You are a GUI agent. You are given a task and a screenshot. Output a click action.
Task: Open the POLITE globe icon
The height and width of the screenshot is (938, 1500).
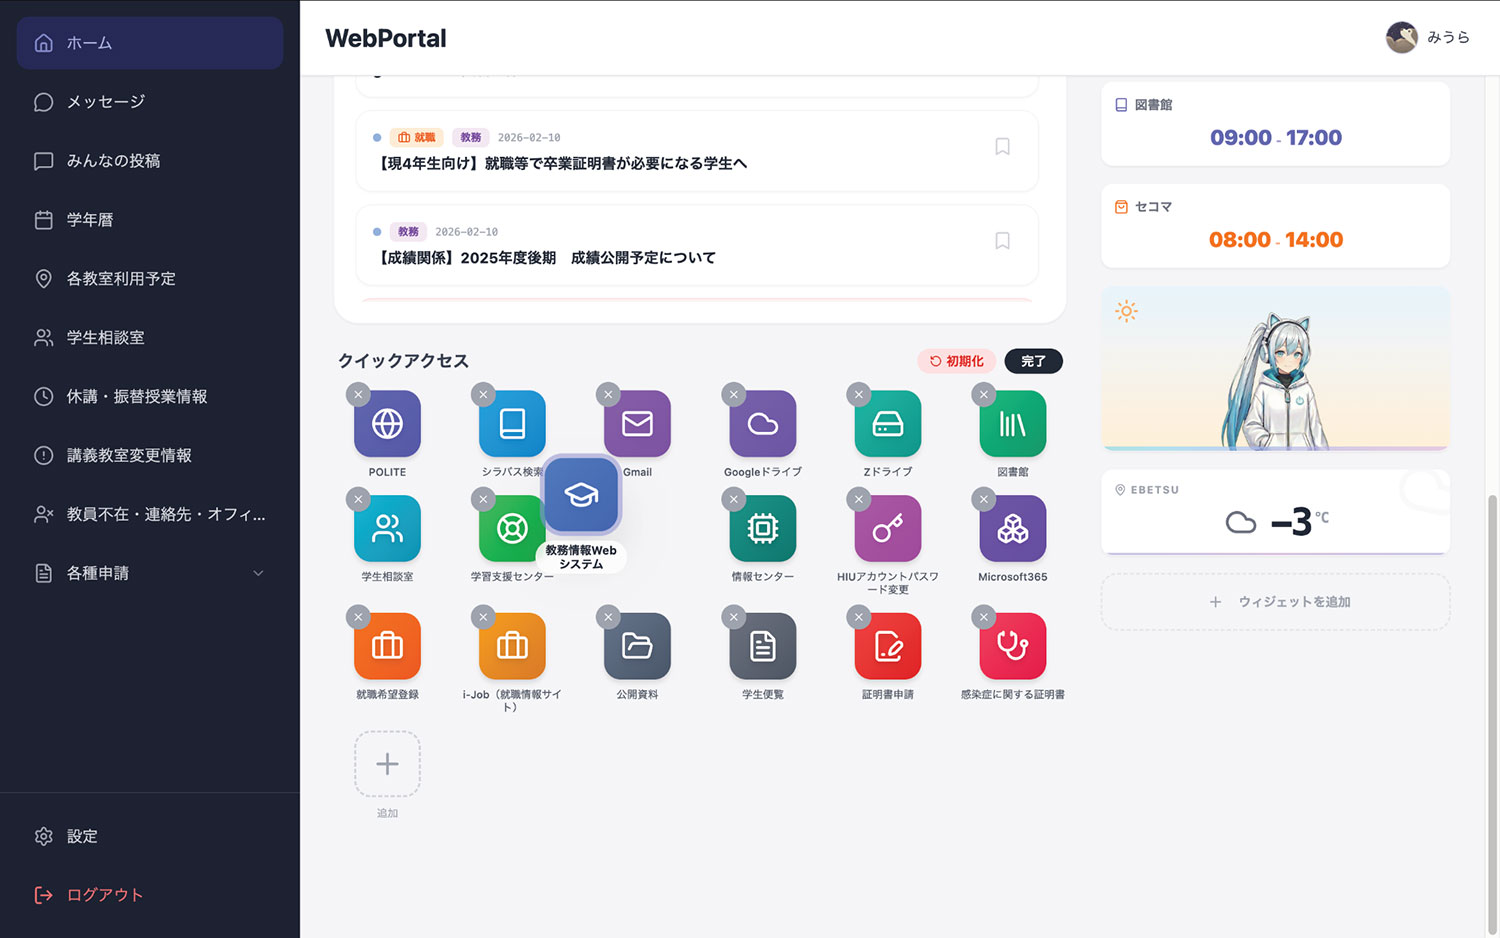387,424
